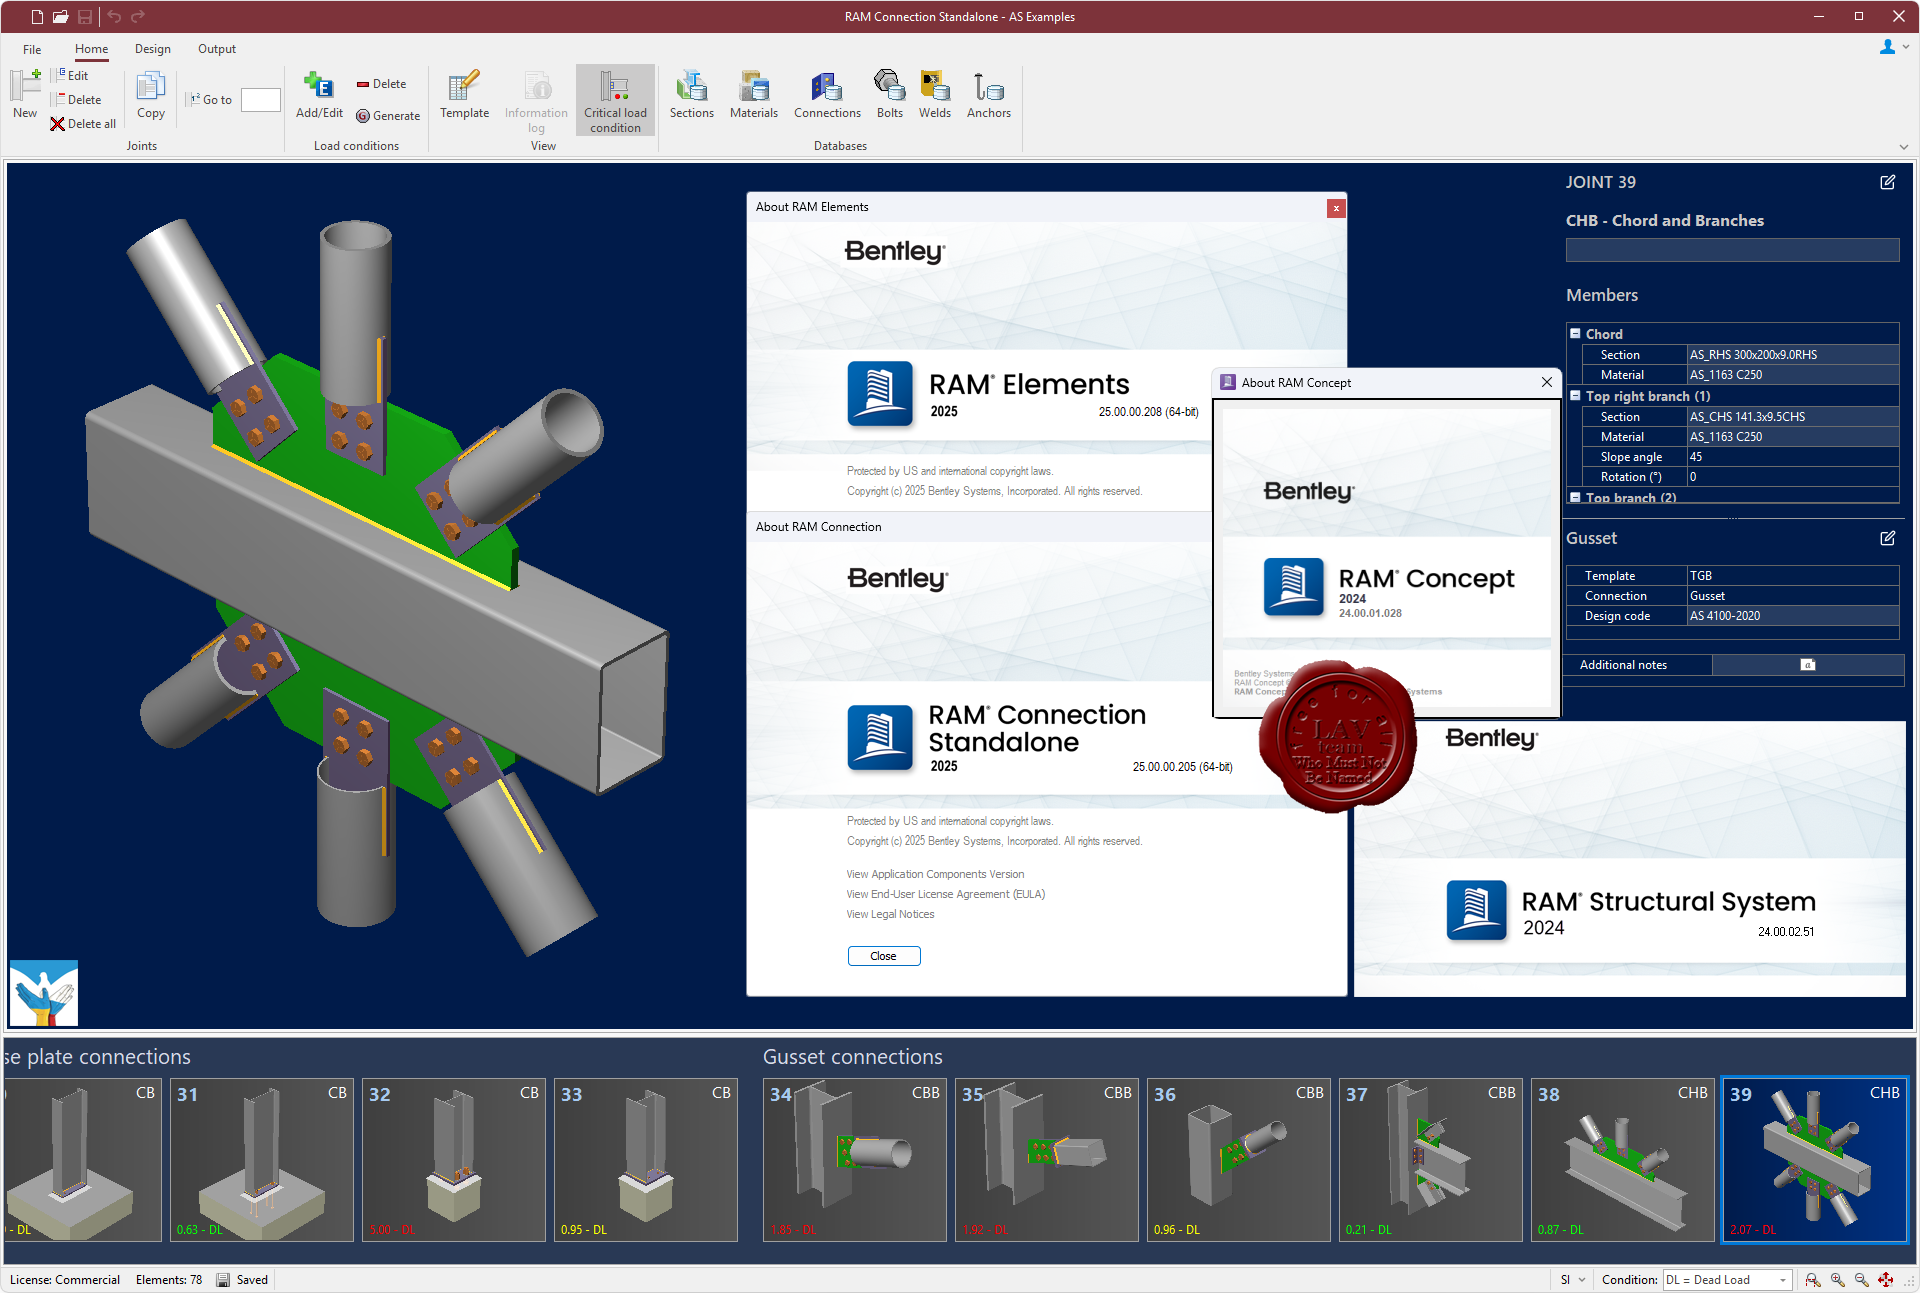Edit JOINT 39 with the pencil icon
Viewport: 1920px width, 1293px height.
point(1887,182)
